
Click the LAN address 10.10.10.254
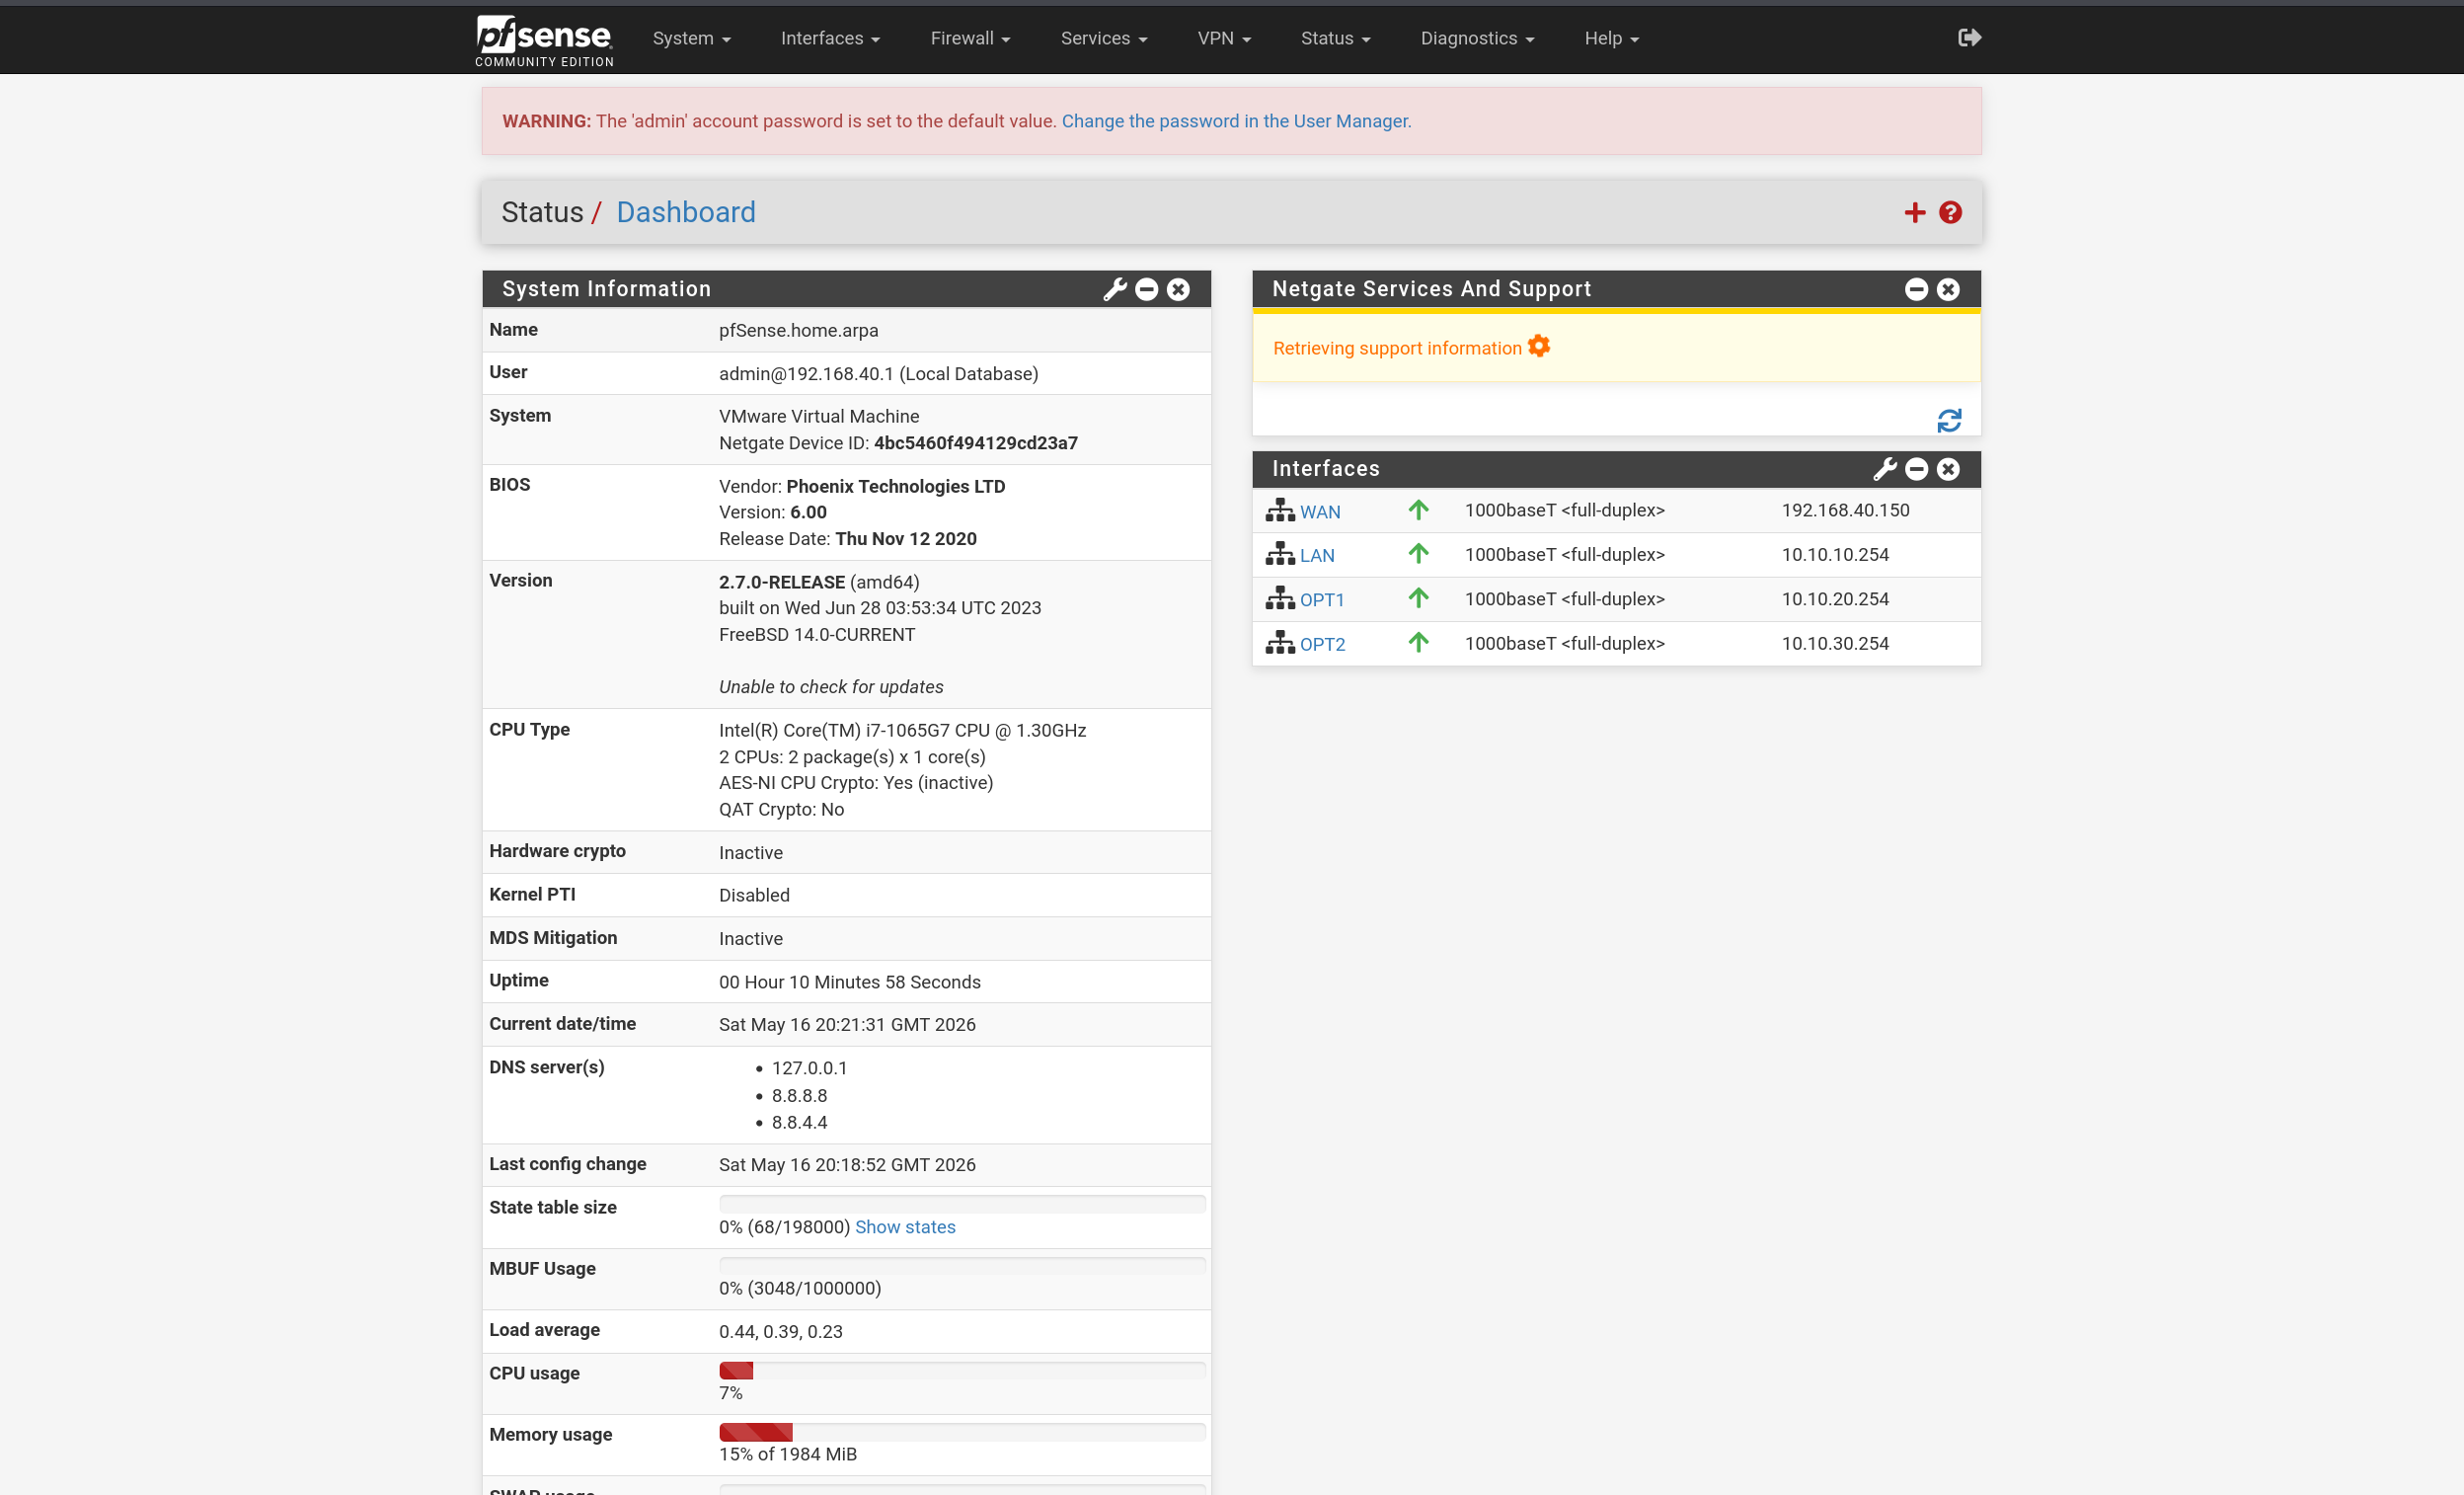(x=1835, y=554)
